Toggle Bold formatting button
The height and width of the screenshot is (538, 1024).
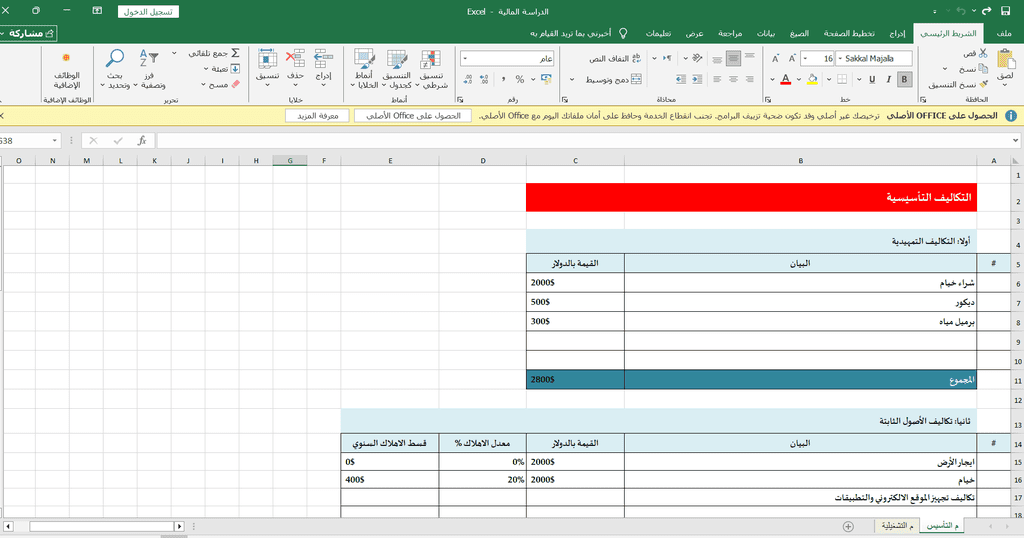tap(905, 79)
